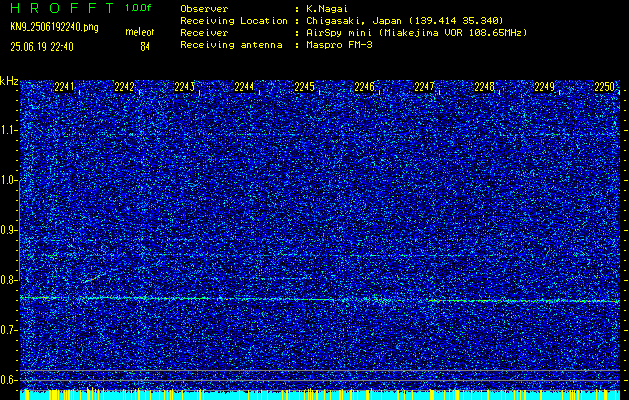Click the 0.9 frequency axis label

pos(8,230)
